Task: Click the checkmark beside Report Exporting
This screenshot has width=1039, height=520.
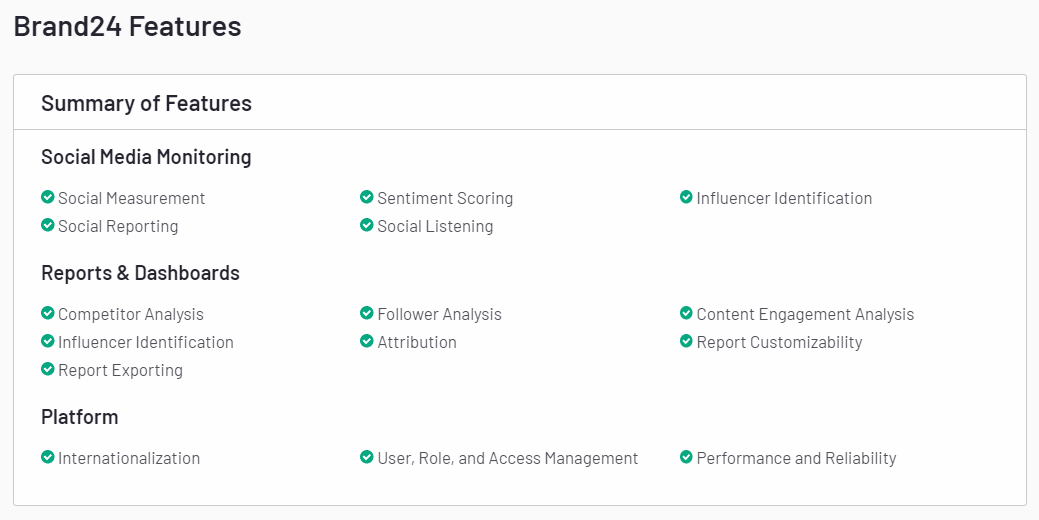Action: tap(47, 369)
